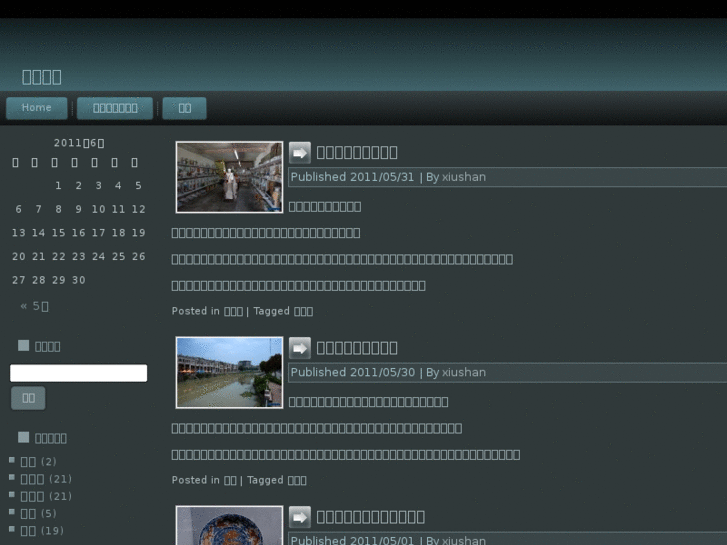This screenshot has width=727, height=545.
Task: Open title of post published 2011/05/31
Action: pyautogui.click(x=357, y=153)
